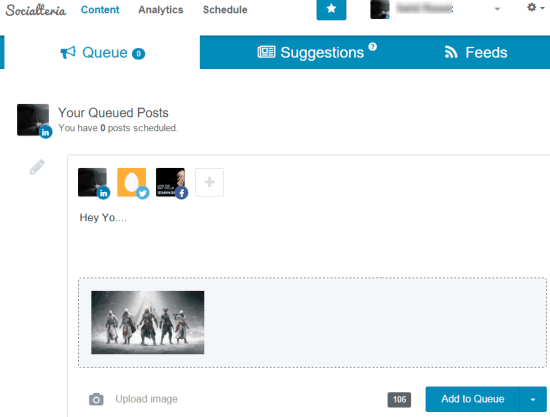This screenshot has height=417, width=550.
Task: Expand the account dropdown arrow
Action: [x=497, y=9]
